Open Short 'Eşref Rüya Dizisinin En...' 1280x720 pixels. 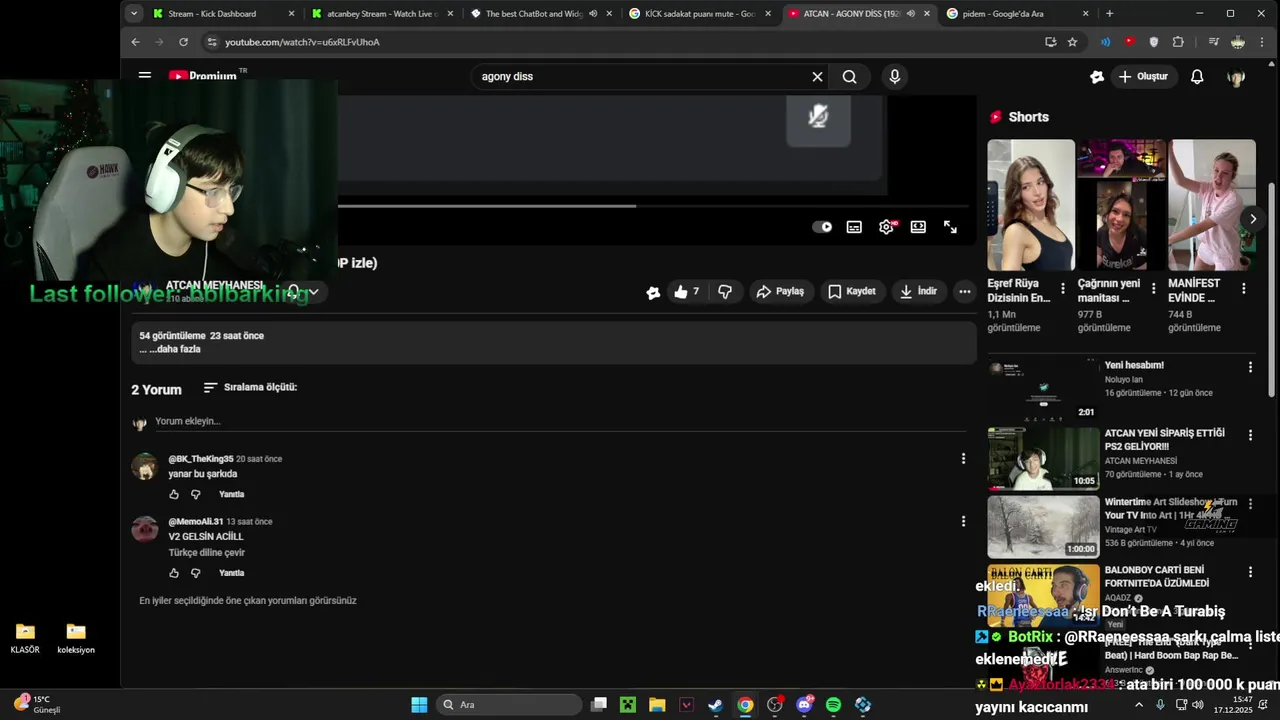pyautogui.click(x=1031, y=205)
